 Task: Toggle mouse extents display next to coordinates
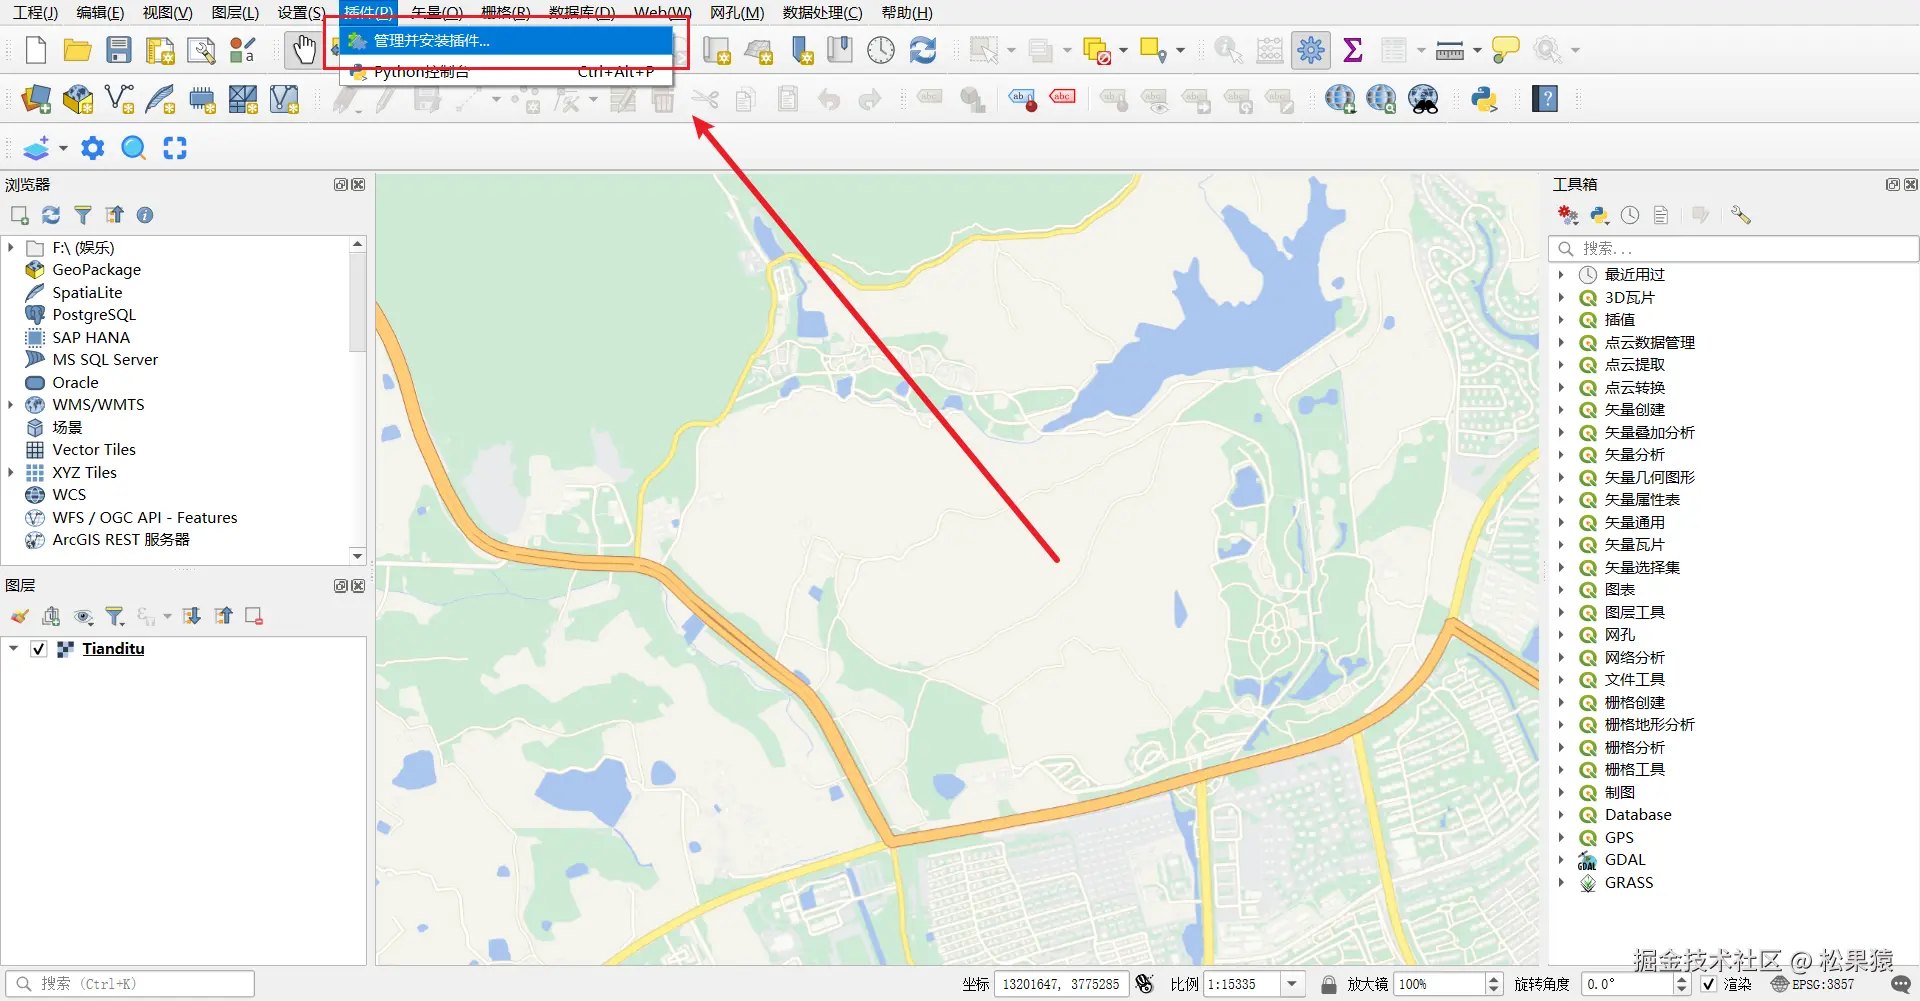tap(1145, 984)
